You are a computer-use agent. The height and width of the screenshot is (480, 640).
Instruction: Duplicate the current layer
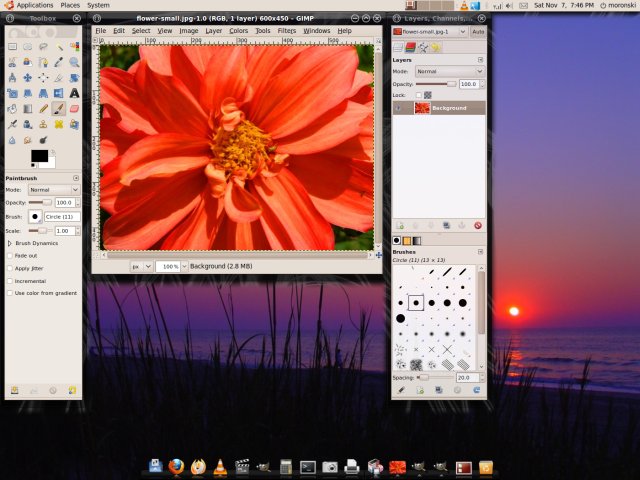tap(447, 225)
